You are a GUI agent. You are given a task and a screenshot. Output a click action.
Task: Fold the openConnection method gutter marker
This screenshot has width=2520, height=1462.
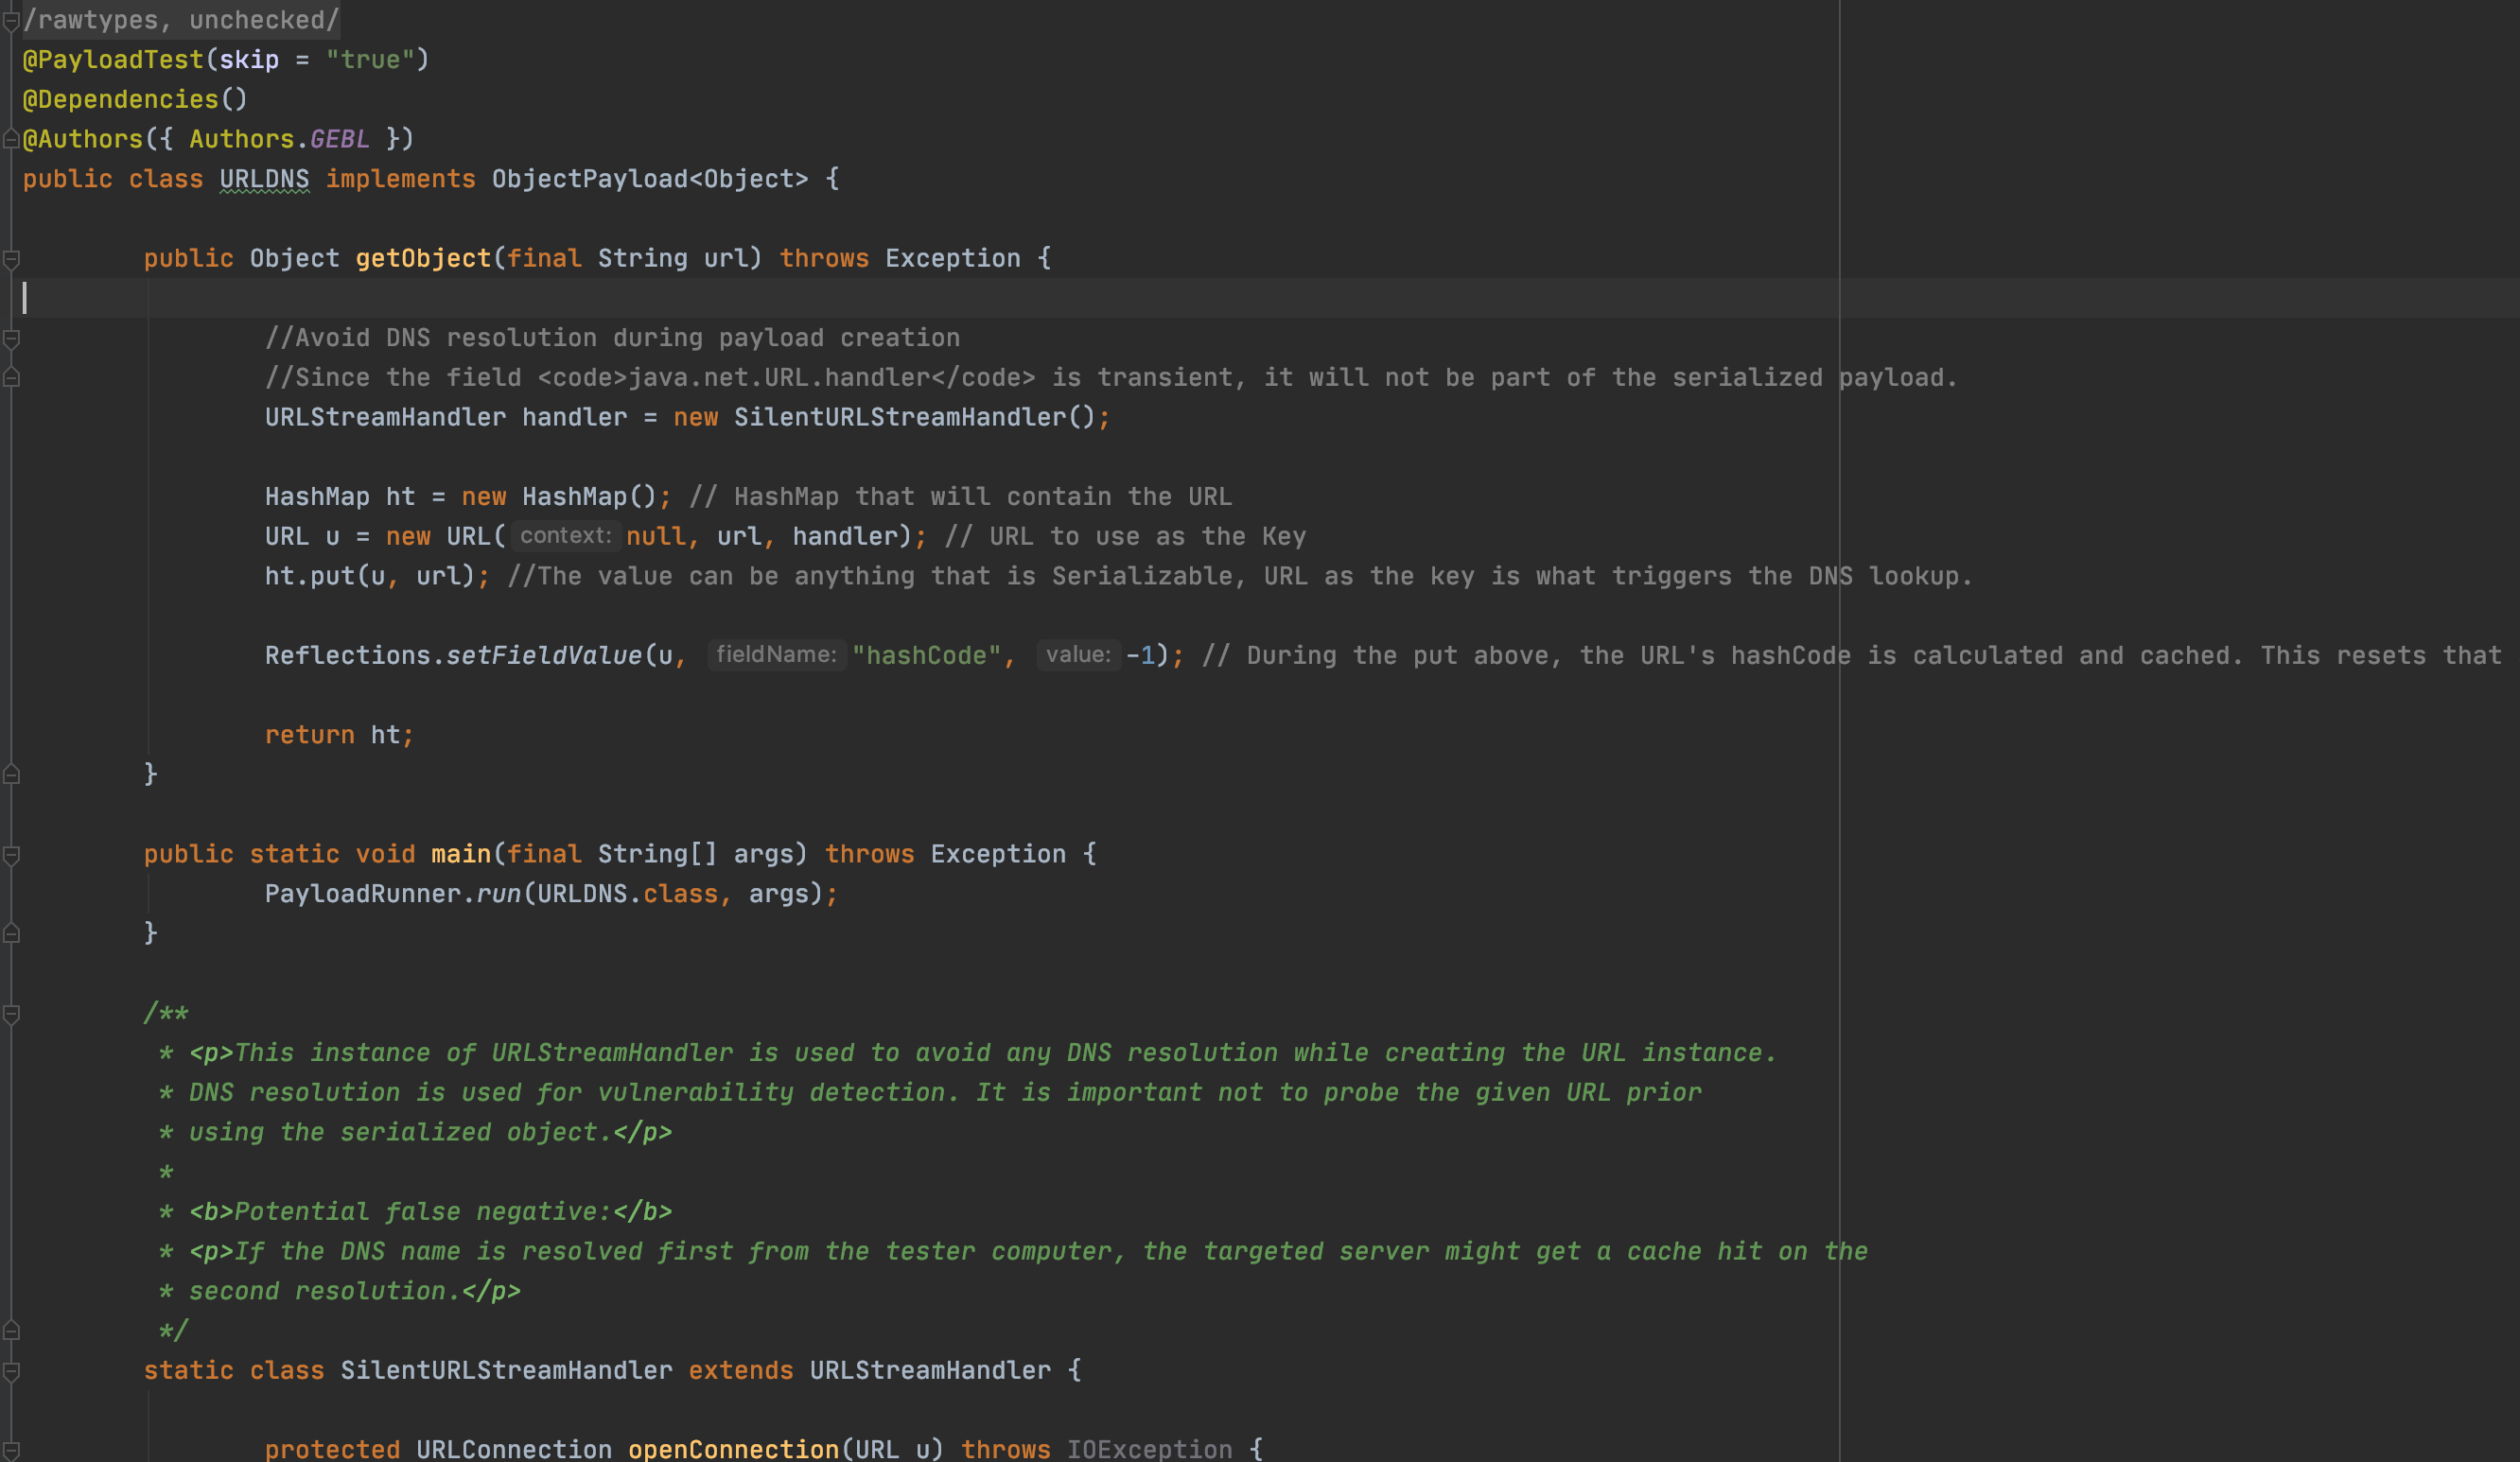tap(12, 1449)
